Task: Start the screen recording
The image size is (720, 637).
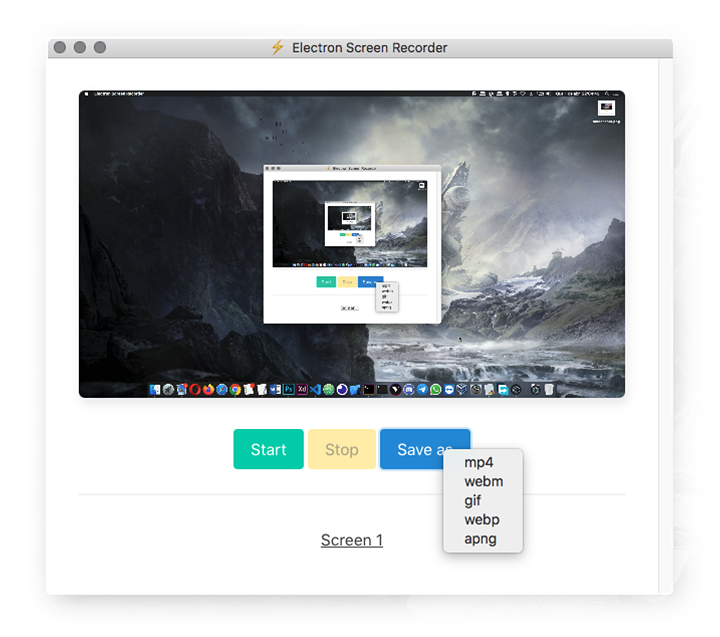Action: click(x=268, y=449)
